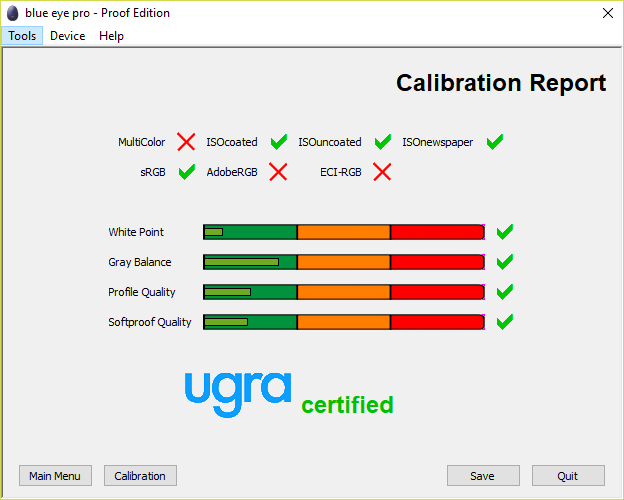Image resolution: width=624 pixels, height=500 pixels.
Task: Click the red X next to ECI-RGB
Action: (x=382, y=172)
